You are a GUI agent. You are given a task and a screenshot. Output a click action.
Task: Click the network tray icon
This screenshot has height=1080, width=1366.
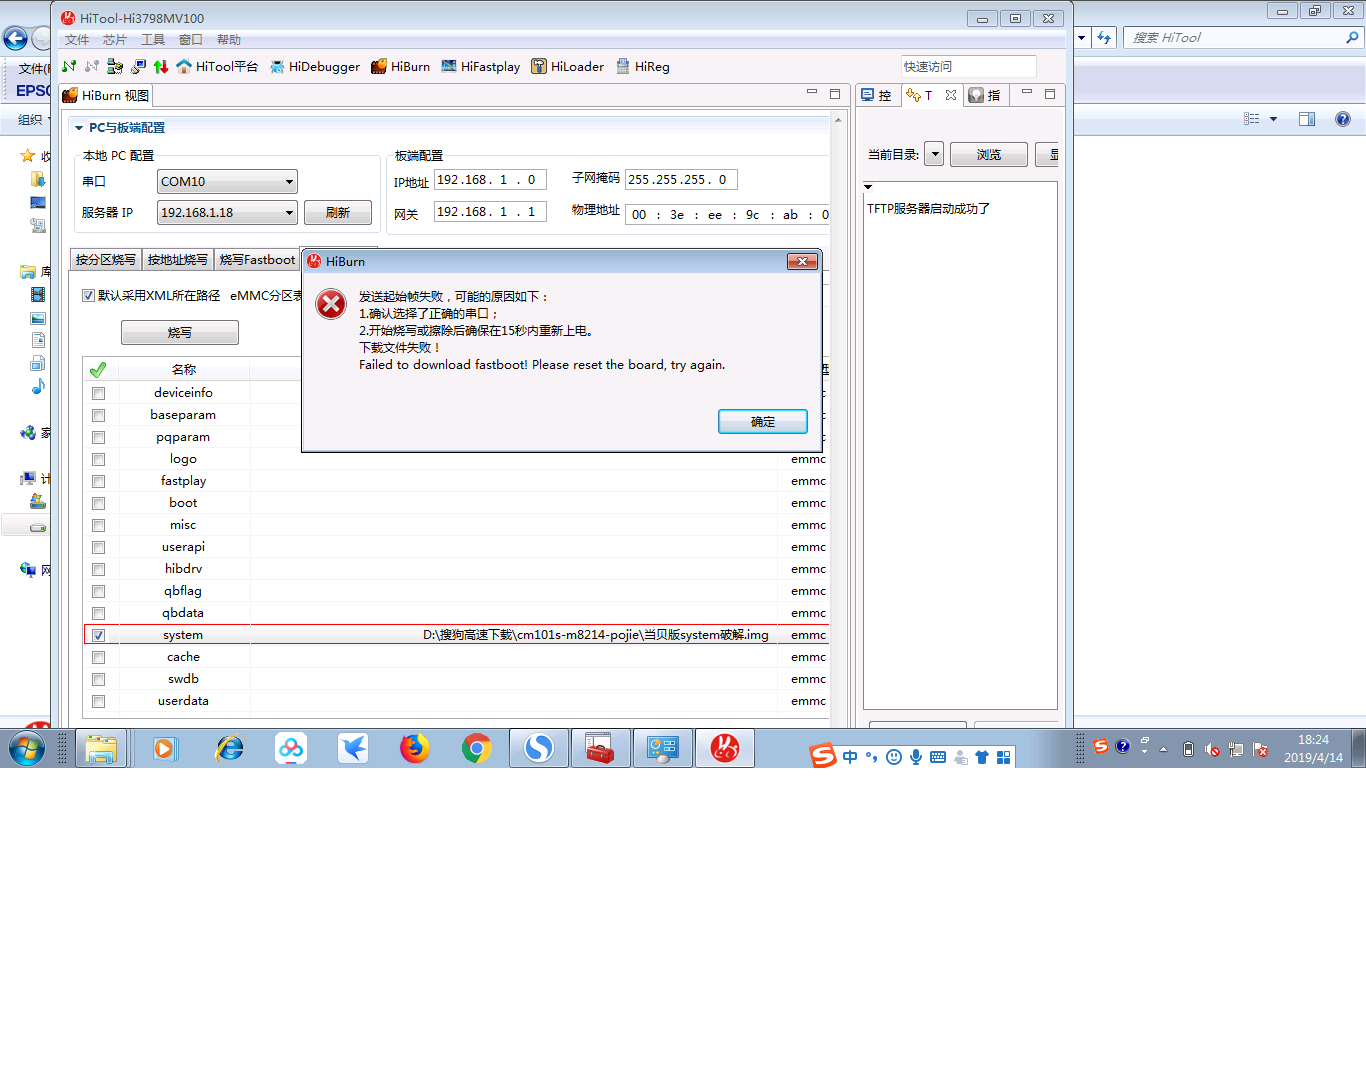pyautogui.click(x=1236, y=749)
